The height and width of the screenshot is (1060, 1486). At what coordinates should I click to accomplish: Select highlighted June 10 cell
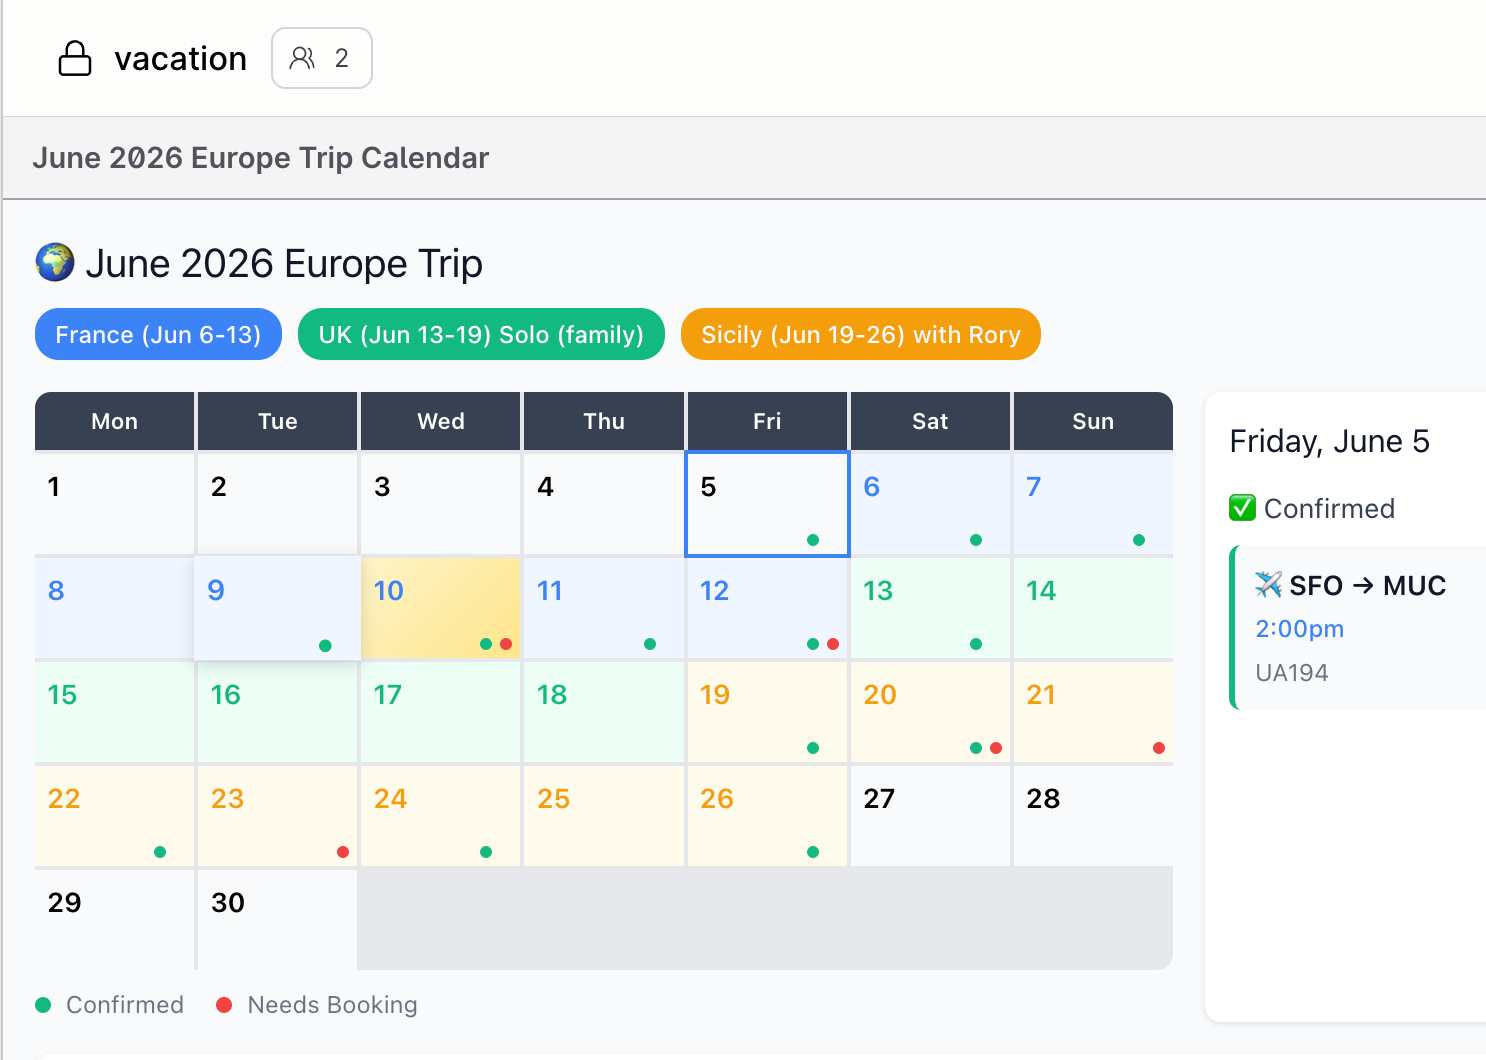tap(441, 608)
